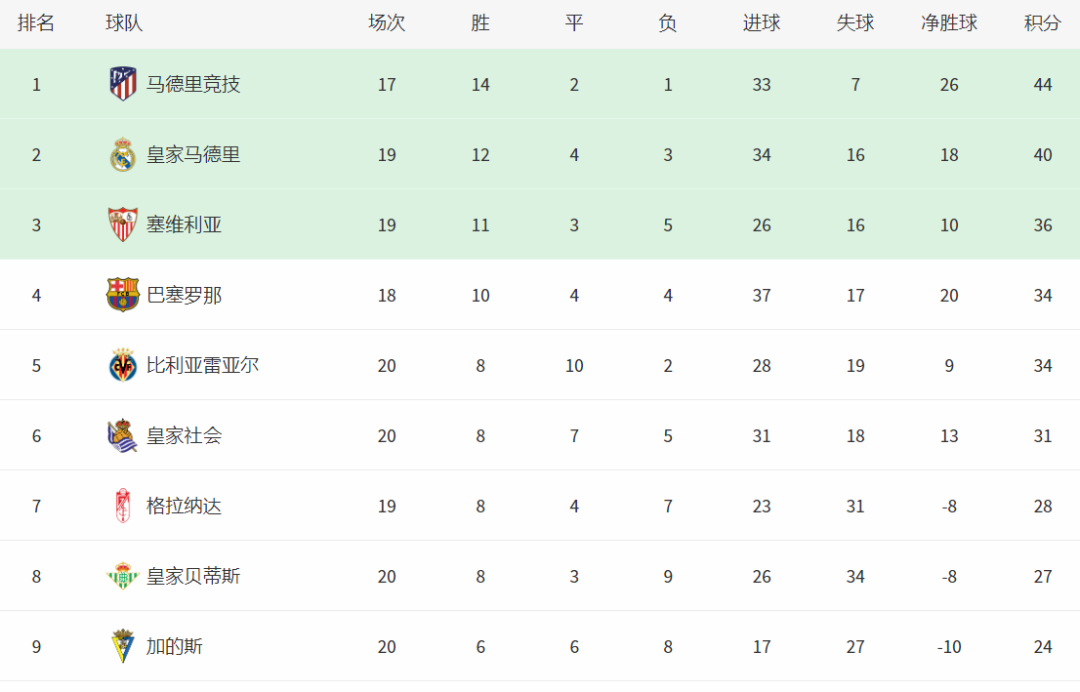The width and height of the screenshot is (1080, 692).
Task: Click the Villarreal yellow crest icon
Action: click(123, 365)
